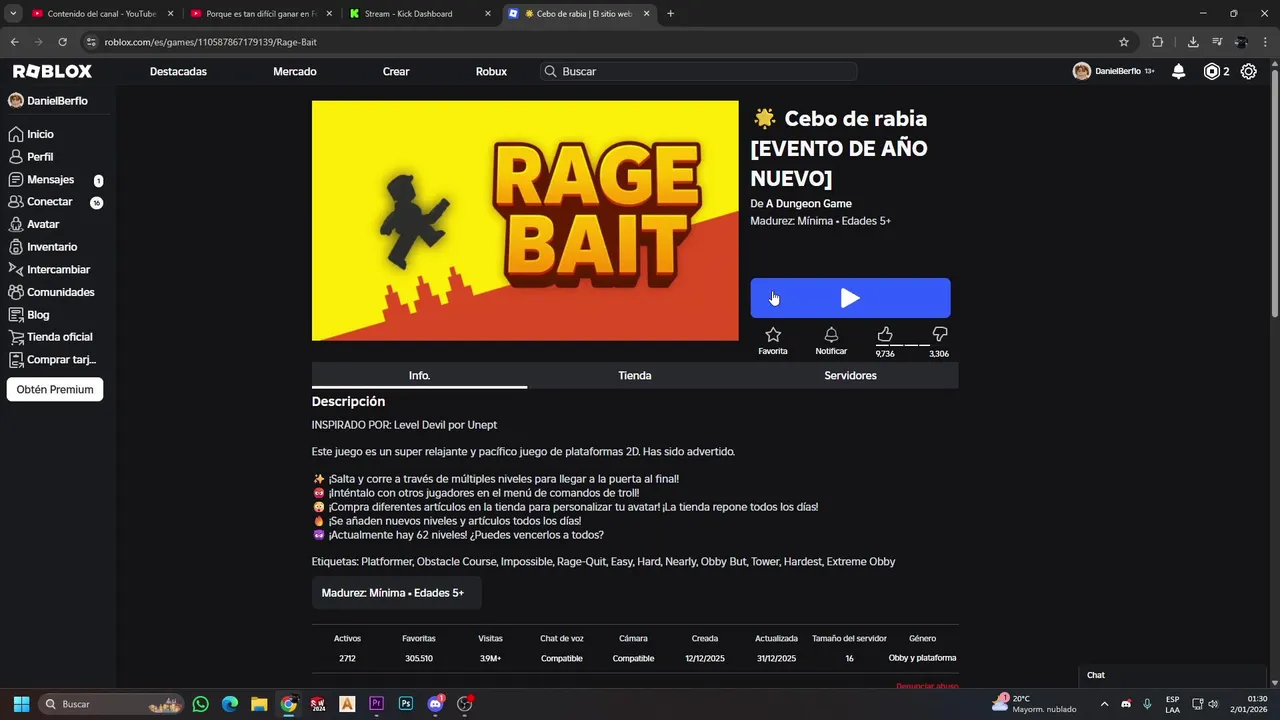1280x720 pixels.
Task: Play the game with the blue button
Action: (850, 298)
